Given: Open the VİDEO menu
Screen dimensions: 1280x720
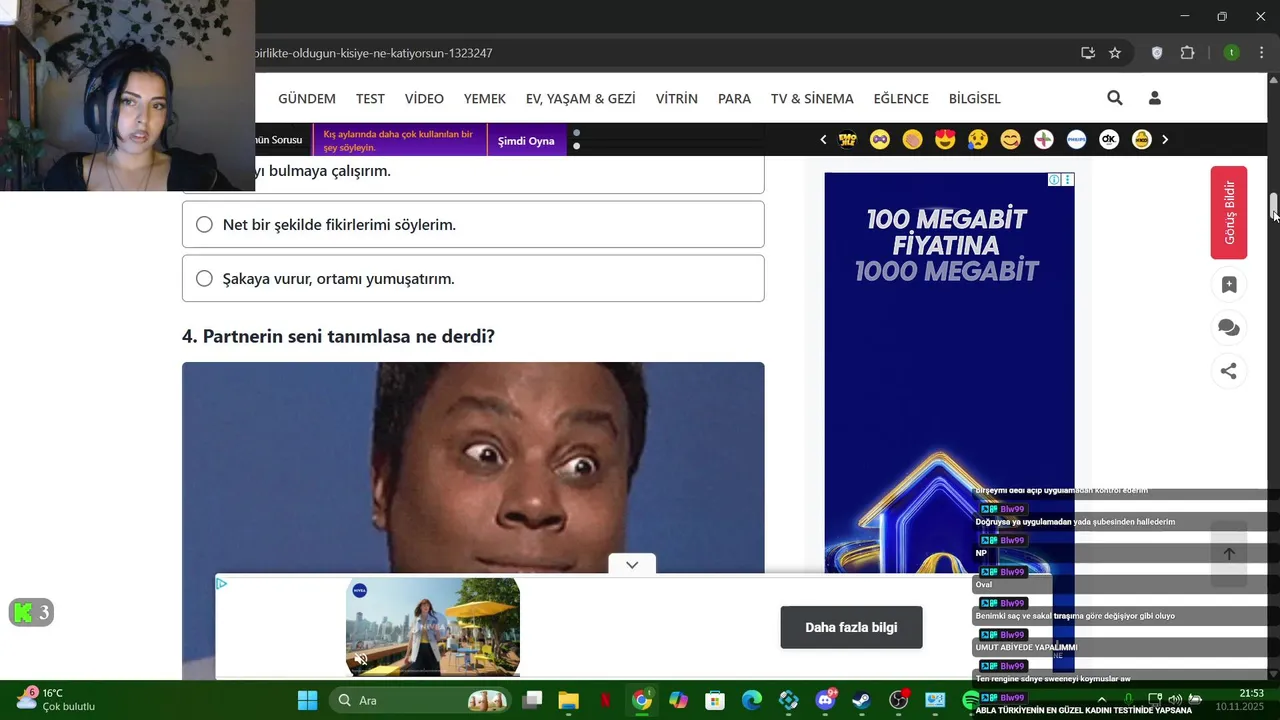Looking at the screenshot, I should 424,98.
